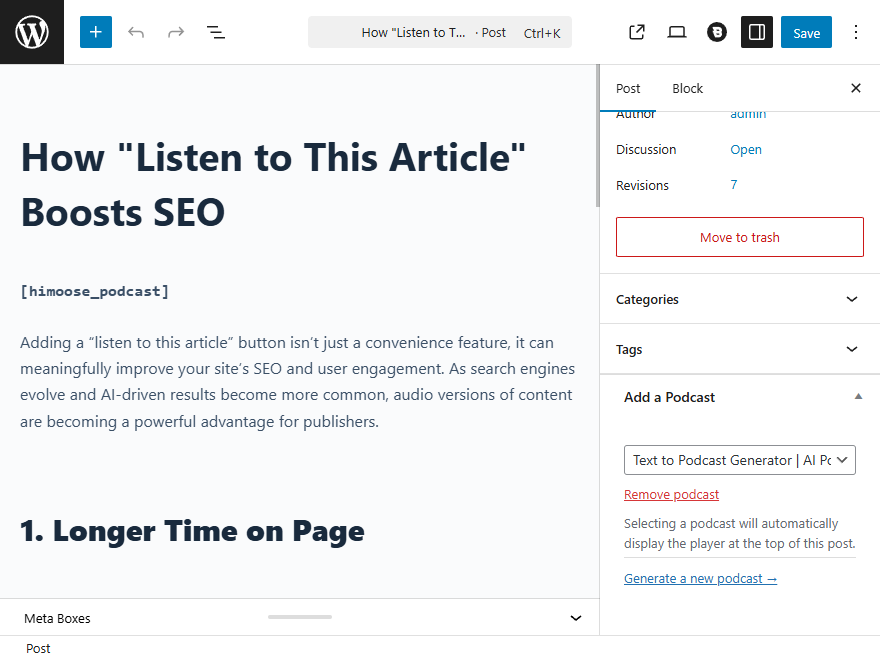
Task: Switch to the Block tab
Action: pos(687,88)
